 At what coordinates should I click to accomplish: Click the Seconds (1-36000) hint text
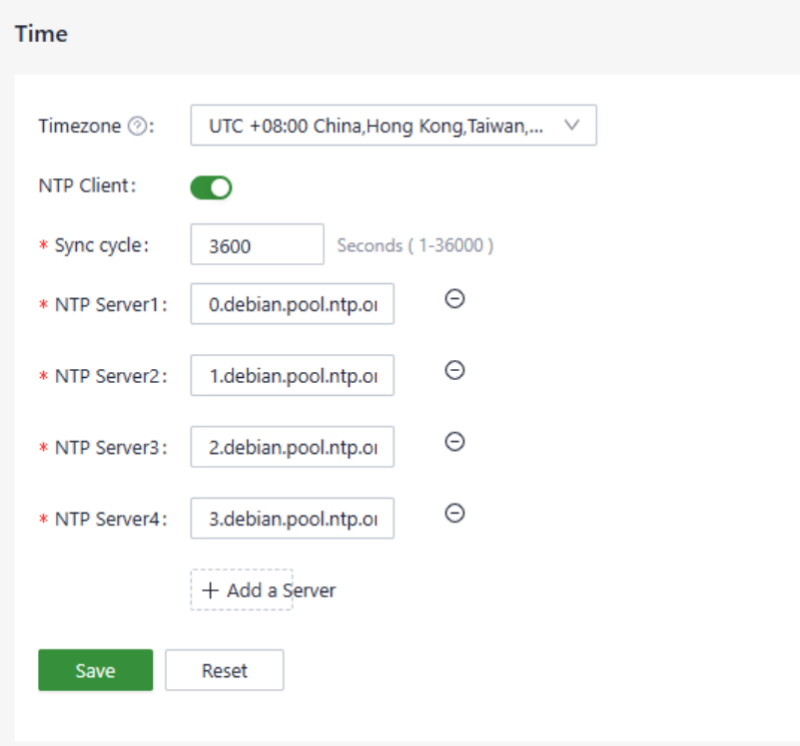click(415, 245)
